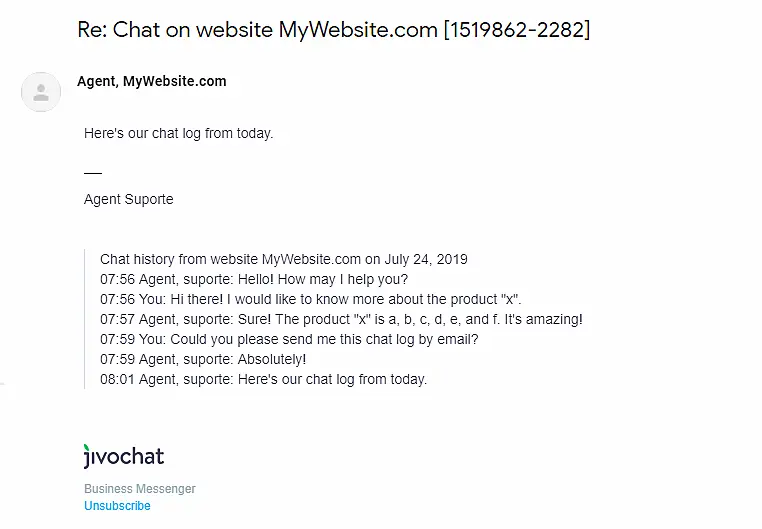Click the signature separator dash

[x=93, y=173]
